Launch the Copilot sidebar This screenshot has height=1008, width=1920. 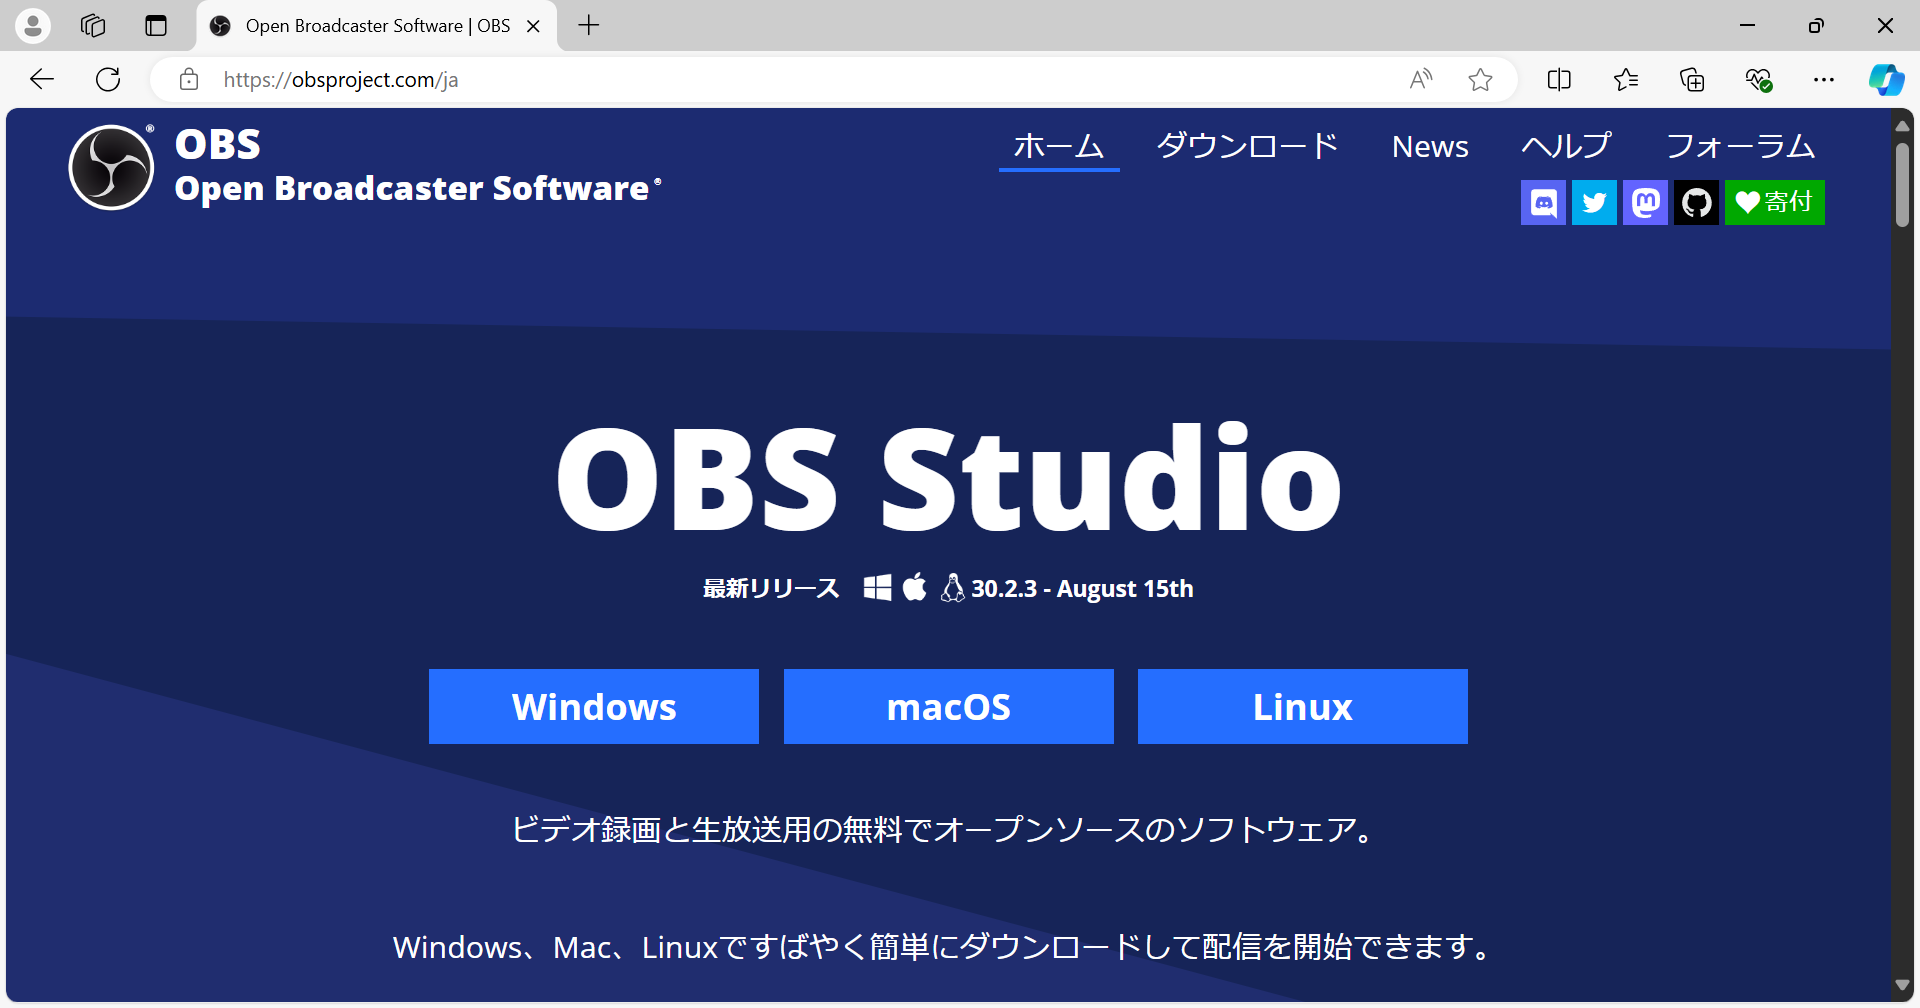[x=1887, y=80]
